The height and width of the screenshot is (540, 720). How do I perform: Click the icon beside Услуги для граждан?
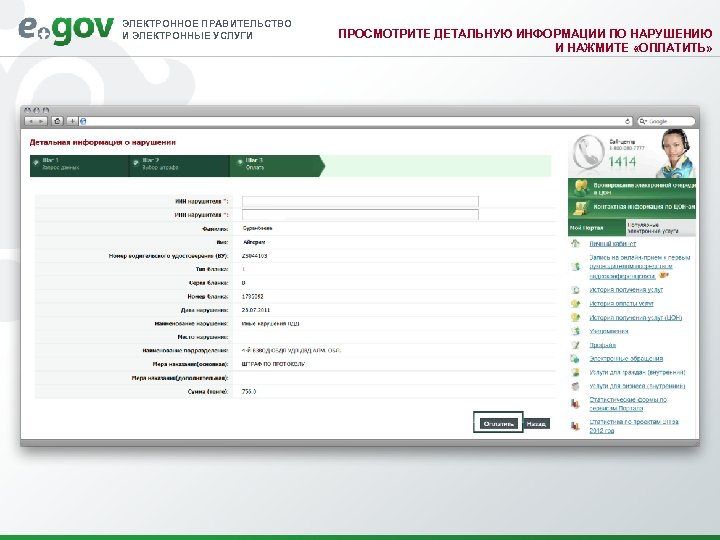tap(575, 372)
